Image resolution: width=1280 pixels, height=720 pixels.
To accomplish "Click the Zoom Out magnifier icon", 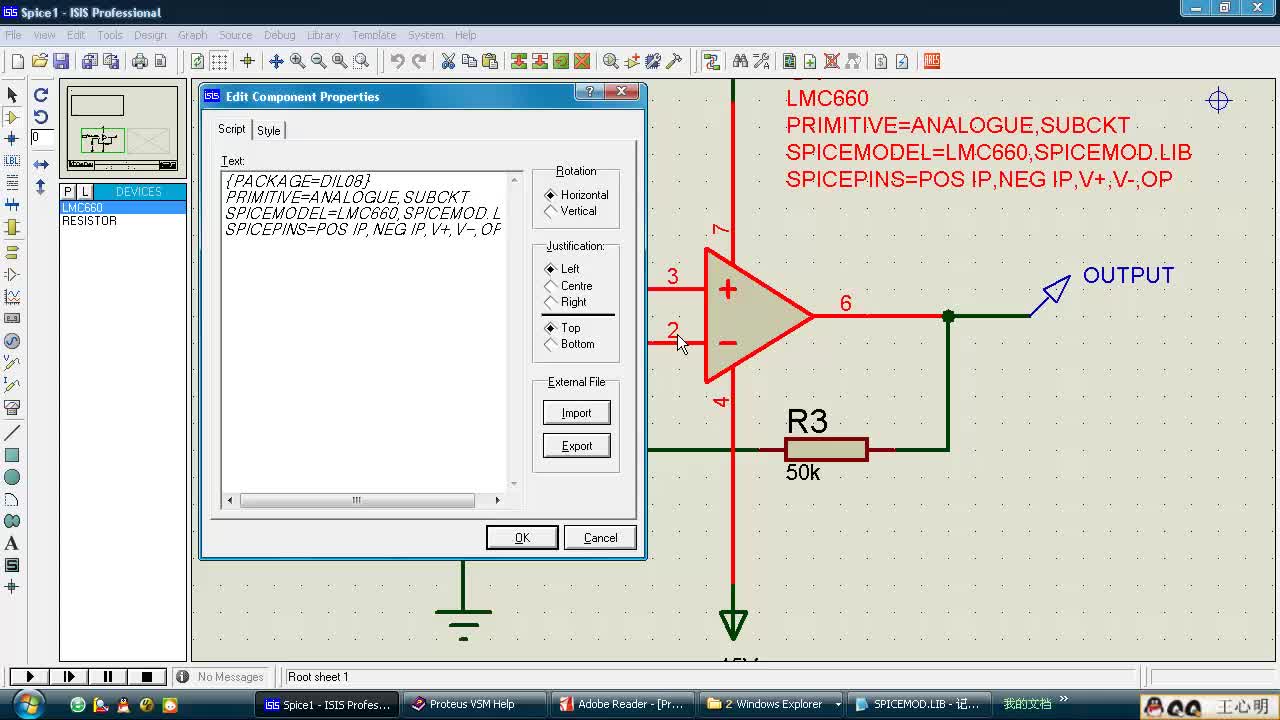I will pyautogui.click(x=318, y=61).
